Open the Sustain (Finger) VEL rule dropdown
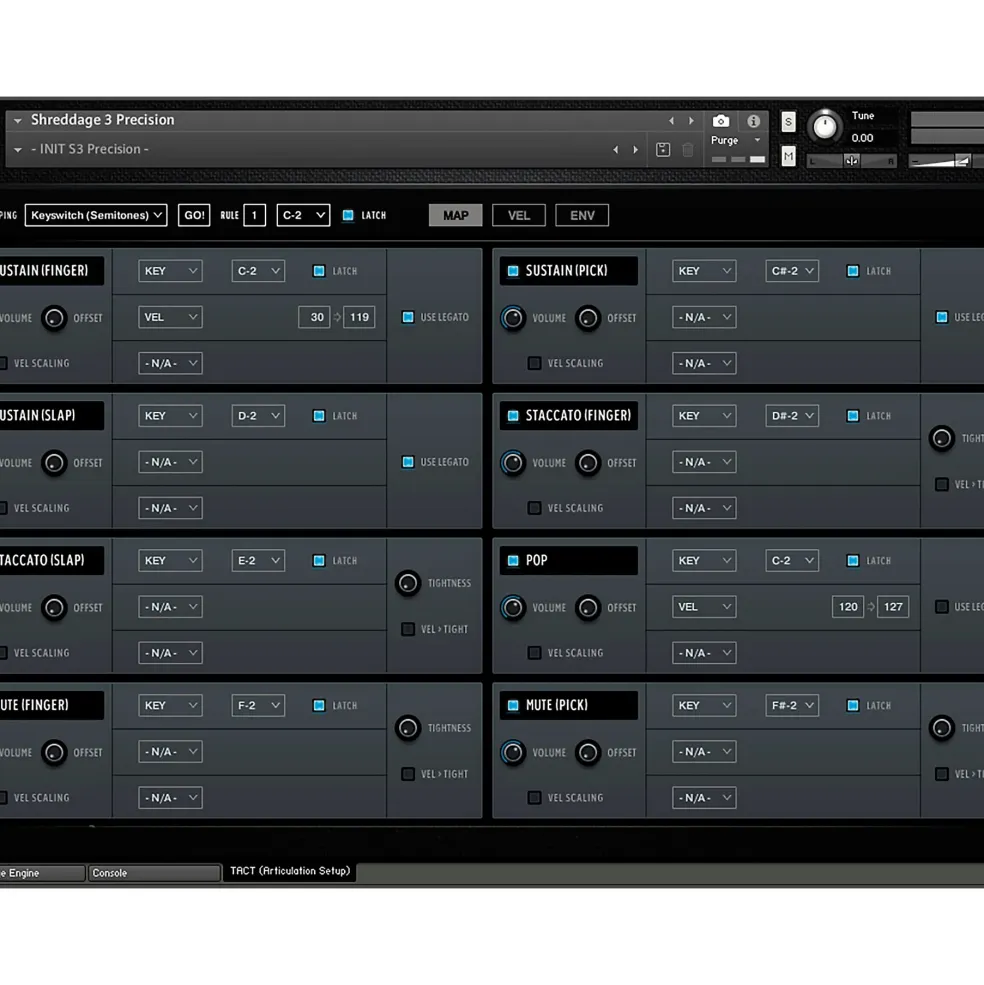Viewport: 984px width, 985px height. coord(170,317)
